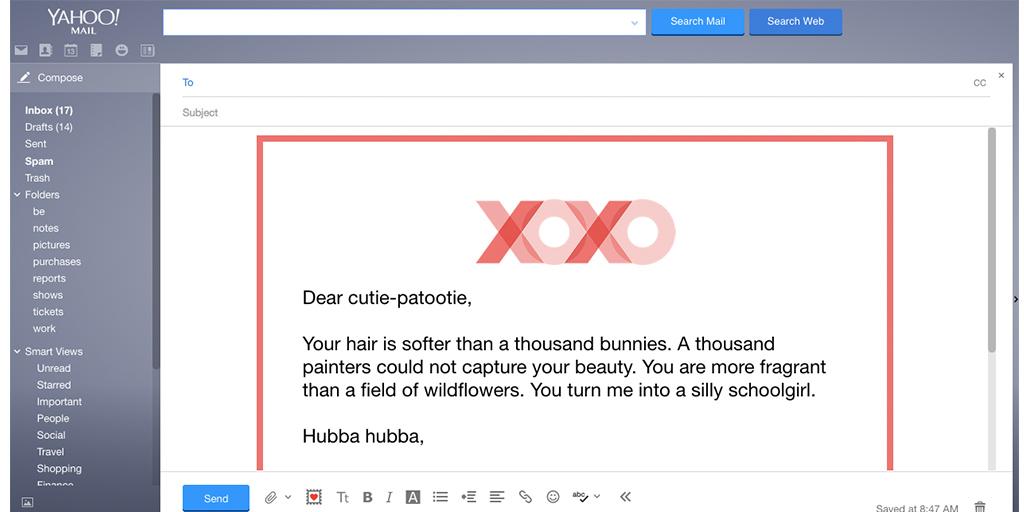
Task: Click the Search Mail button
Action: pyautogui.click(x=697, y=22)
